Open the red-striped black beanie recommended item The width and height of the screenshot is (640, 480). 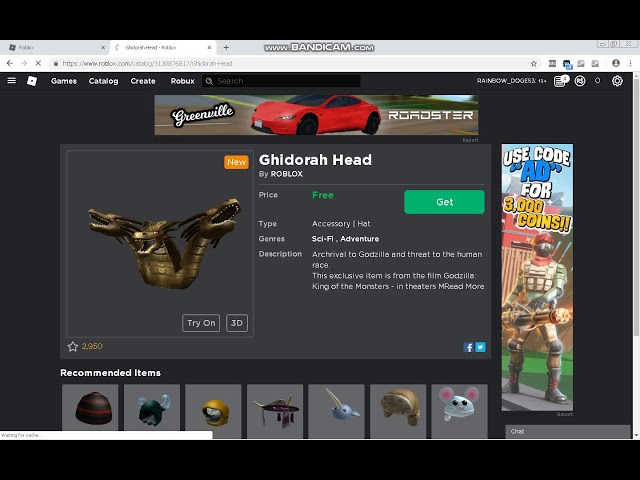coord(90,409)
